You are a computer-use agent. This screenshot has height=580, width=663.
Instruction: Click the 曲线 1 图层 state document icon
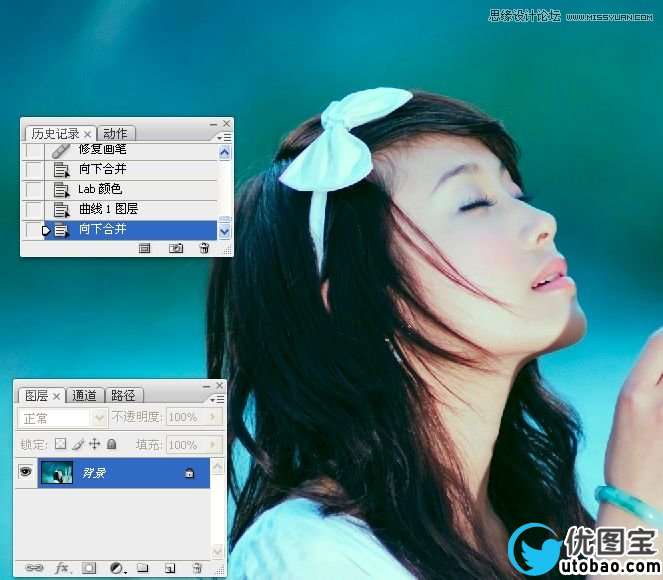click(61, 210)
